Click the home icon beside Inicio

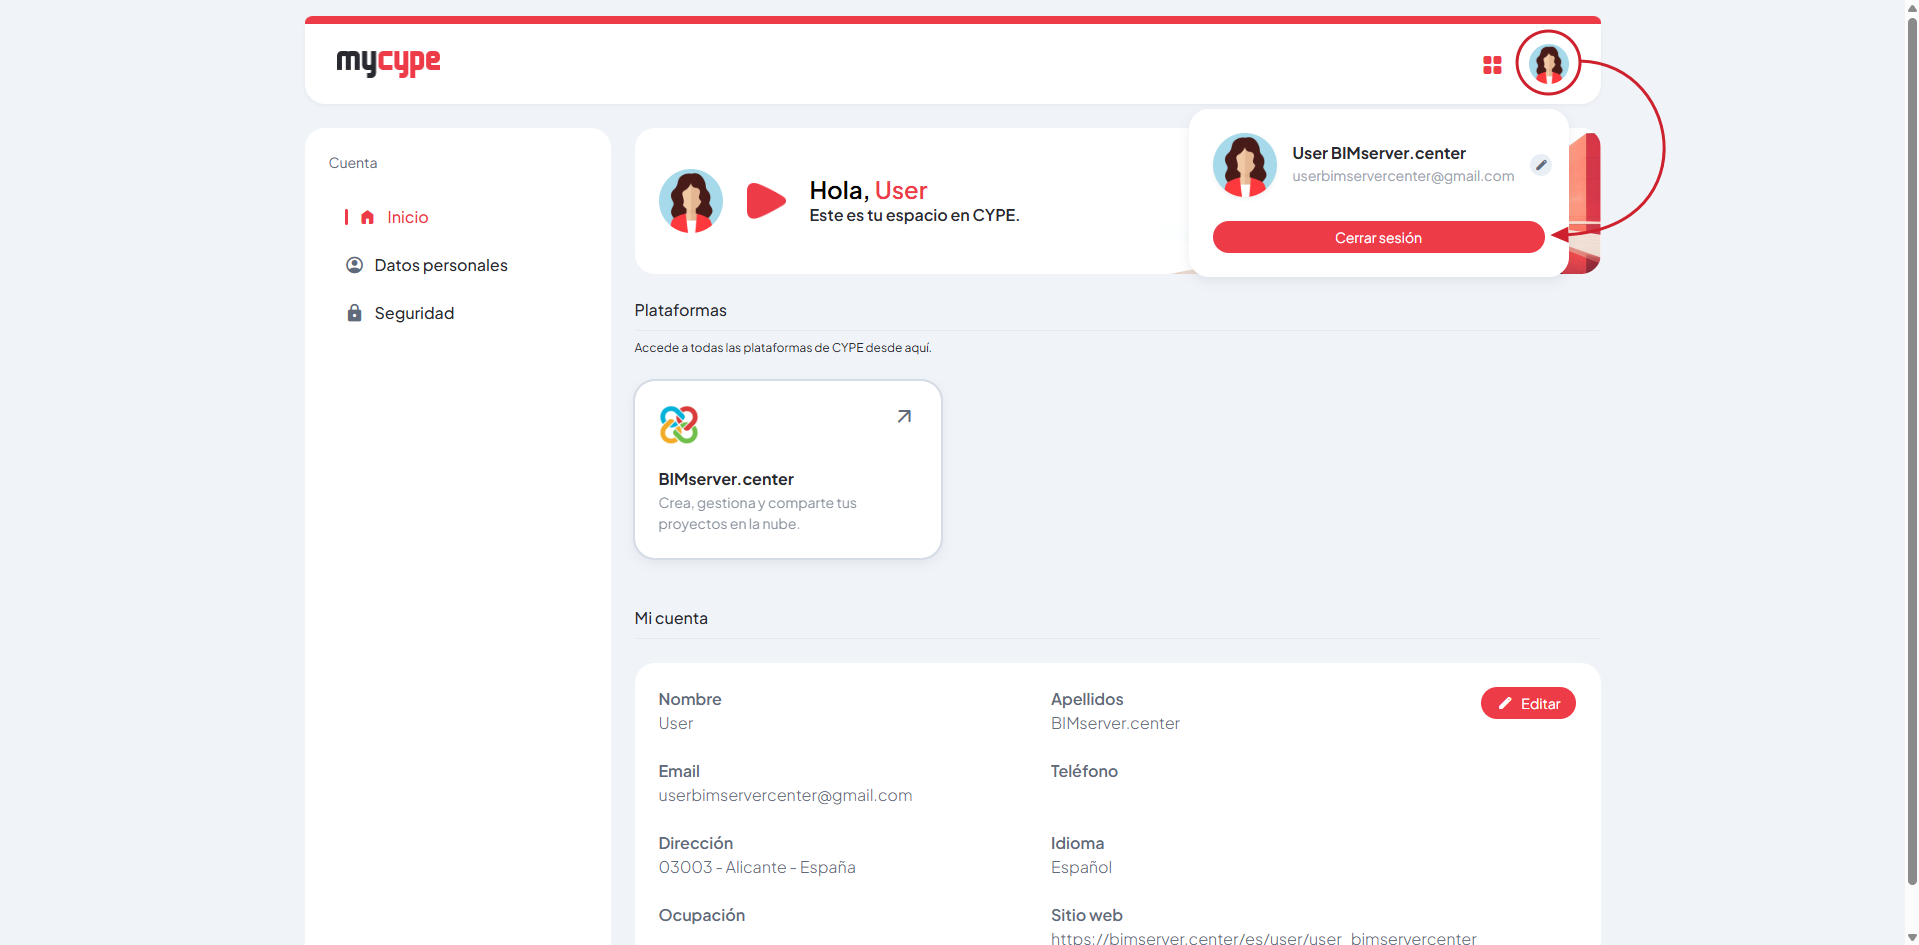click(x=367, y=217)
